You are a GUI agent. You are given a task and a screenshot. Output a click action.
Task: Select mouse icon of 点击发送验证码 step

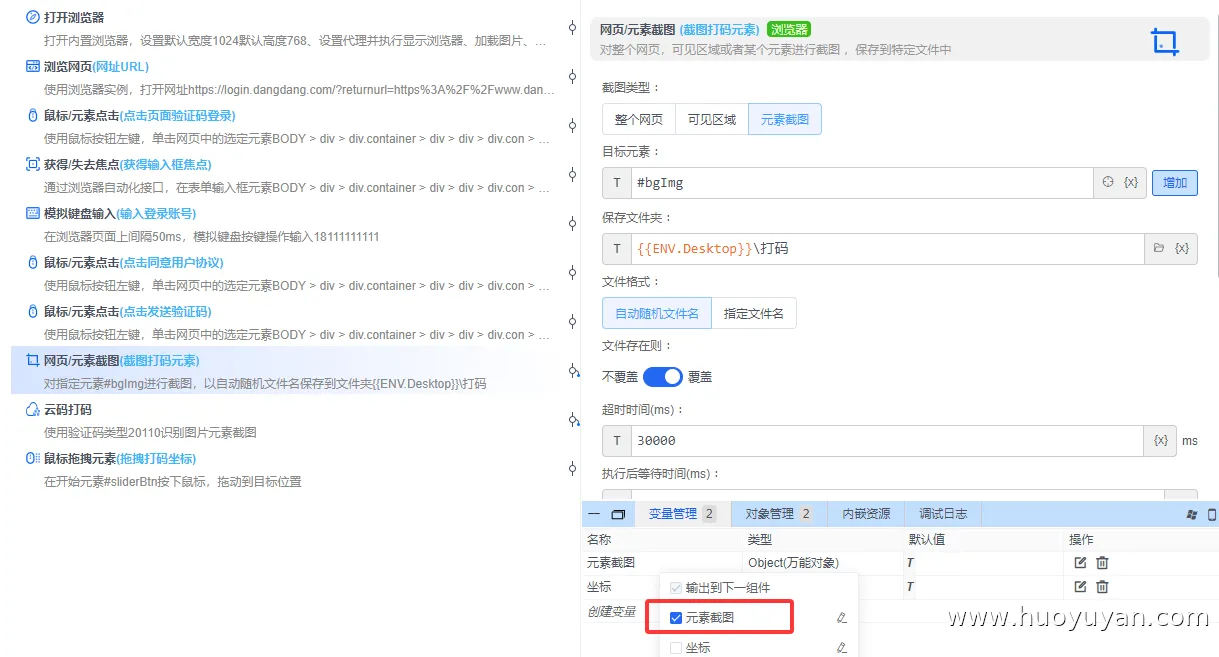[x=33, y=311]
